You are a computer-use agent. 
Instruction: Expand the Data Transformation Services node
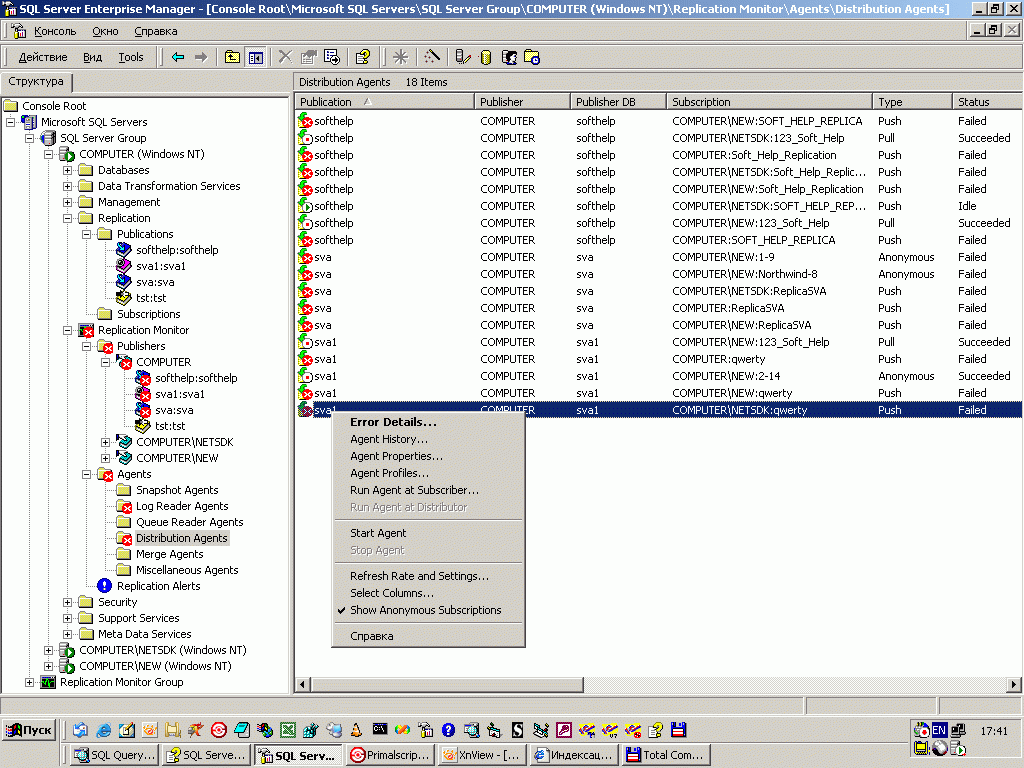[67, 186]
